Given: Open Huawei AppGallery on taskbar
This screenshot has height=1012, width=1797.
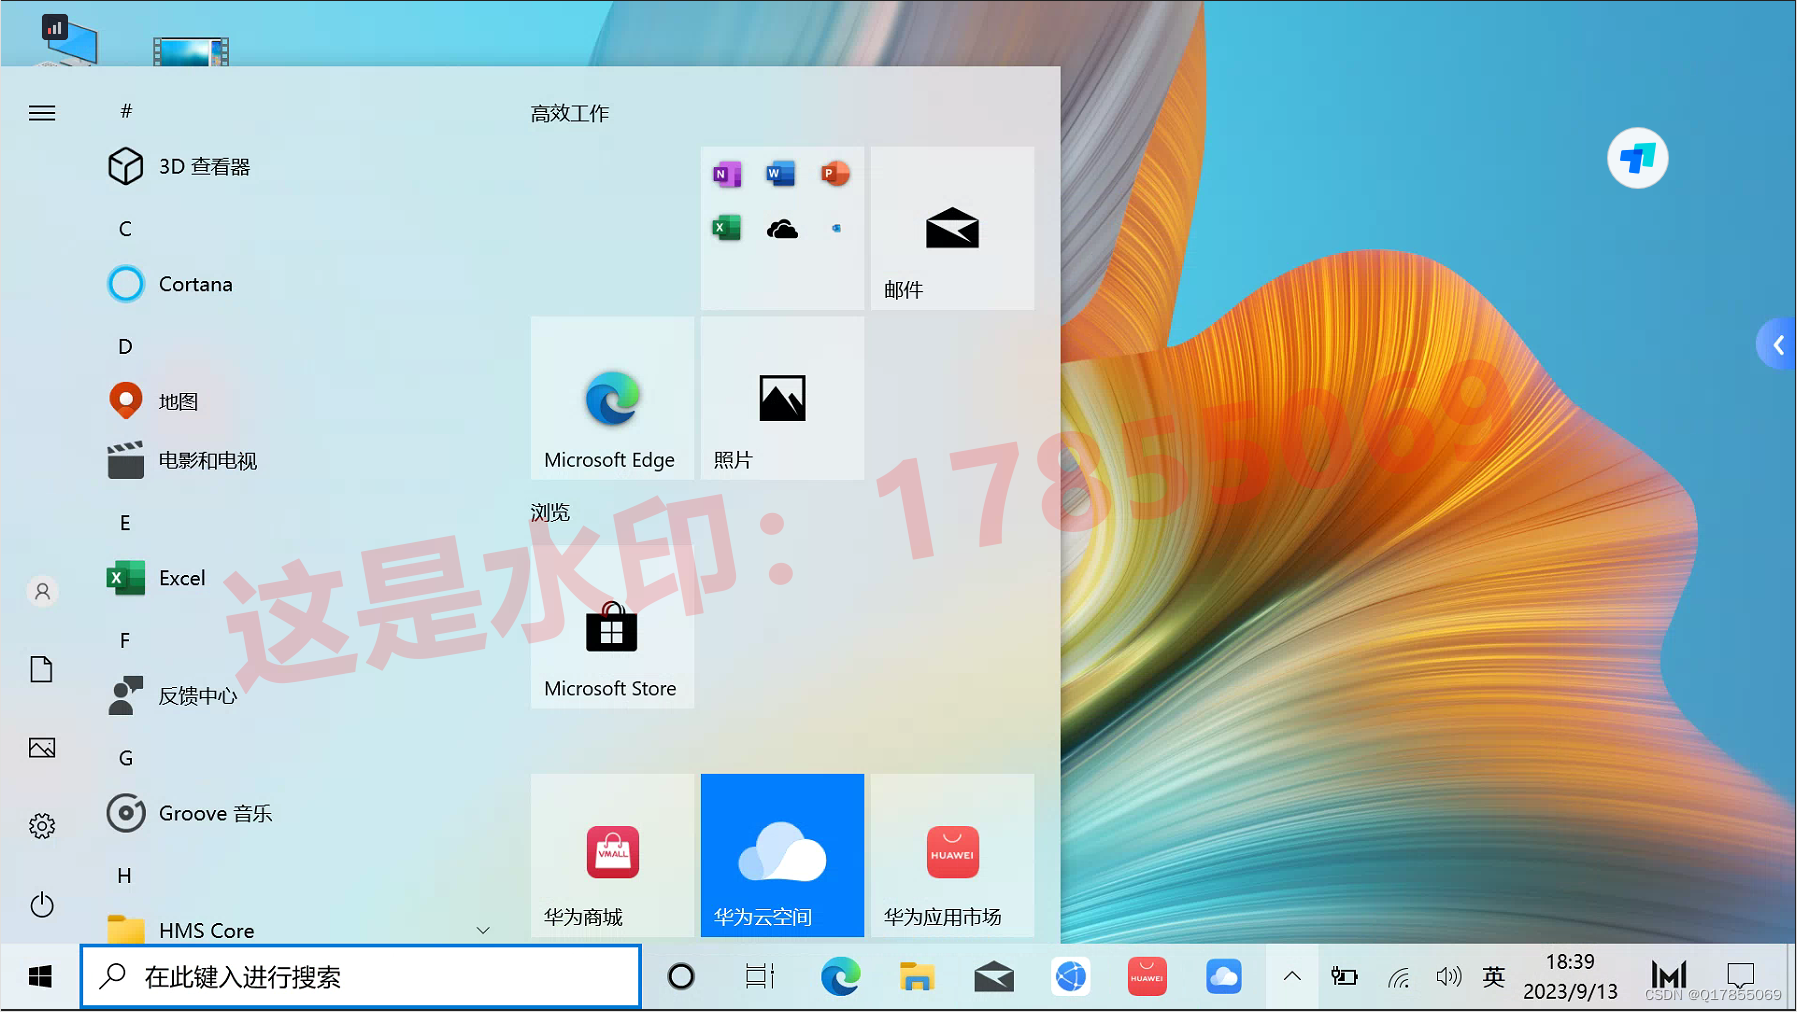Looking at the screenshot, I should [x=1147, y=977].
